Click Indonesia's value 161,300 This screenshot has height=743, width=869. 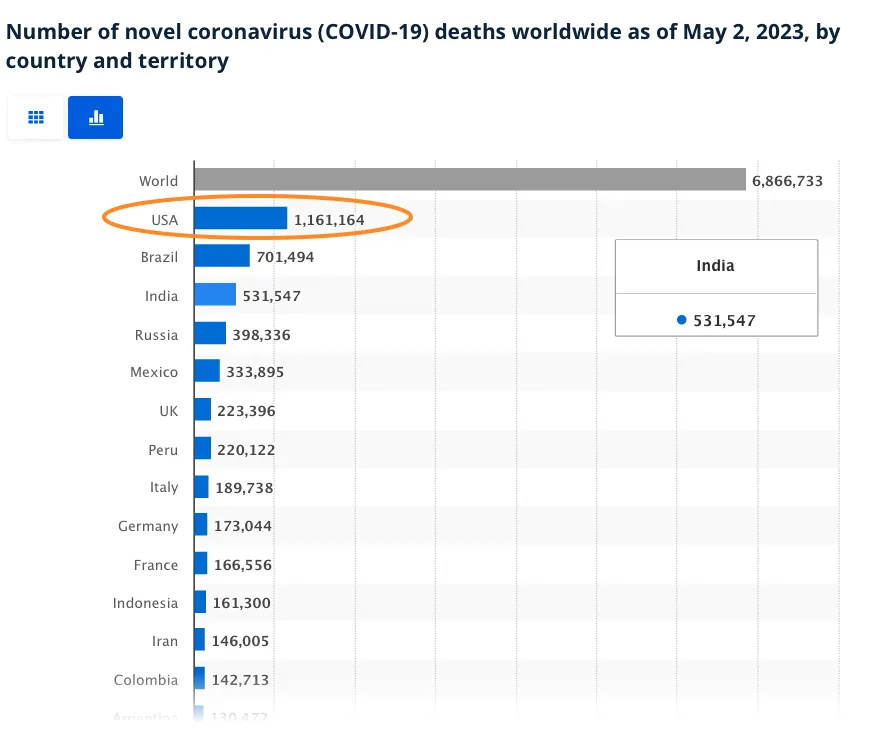coord(241,603)
